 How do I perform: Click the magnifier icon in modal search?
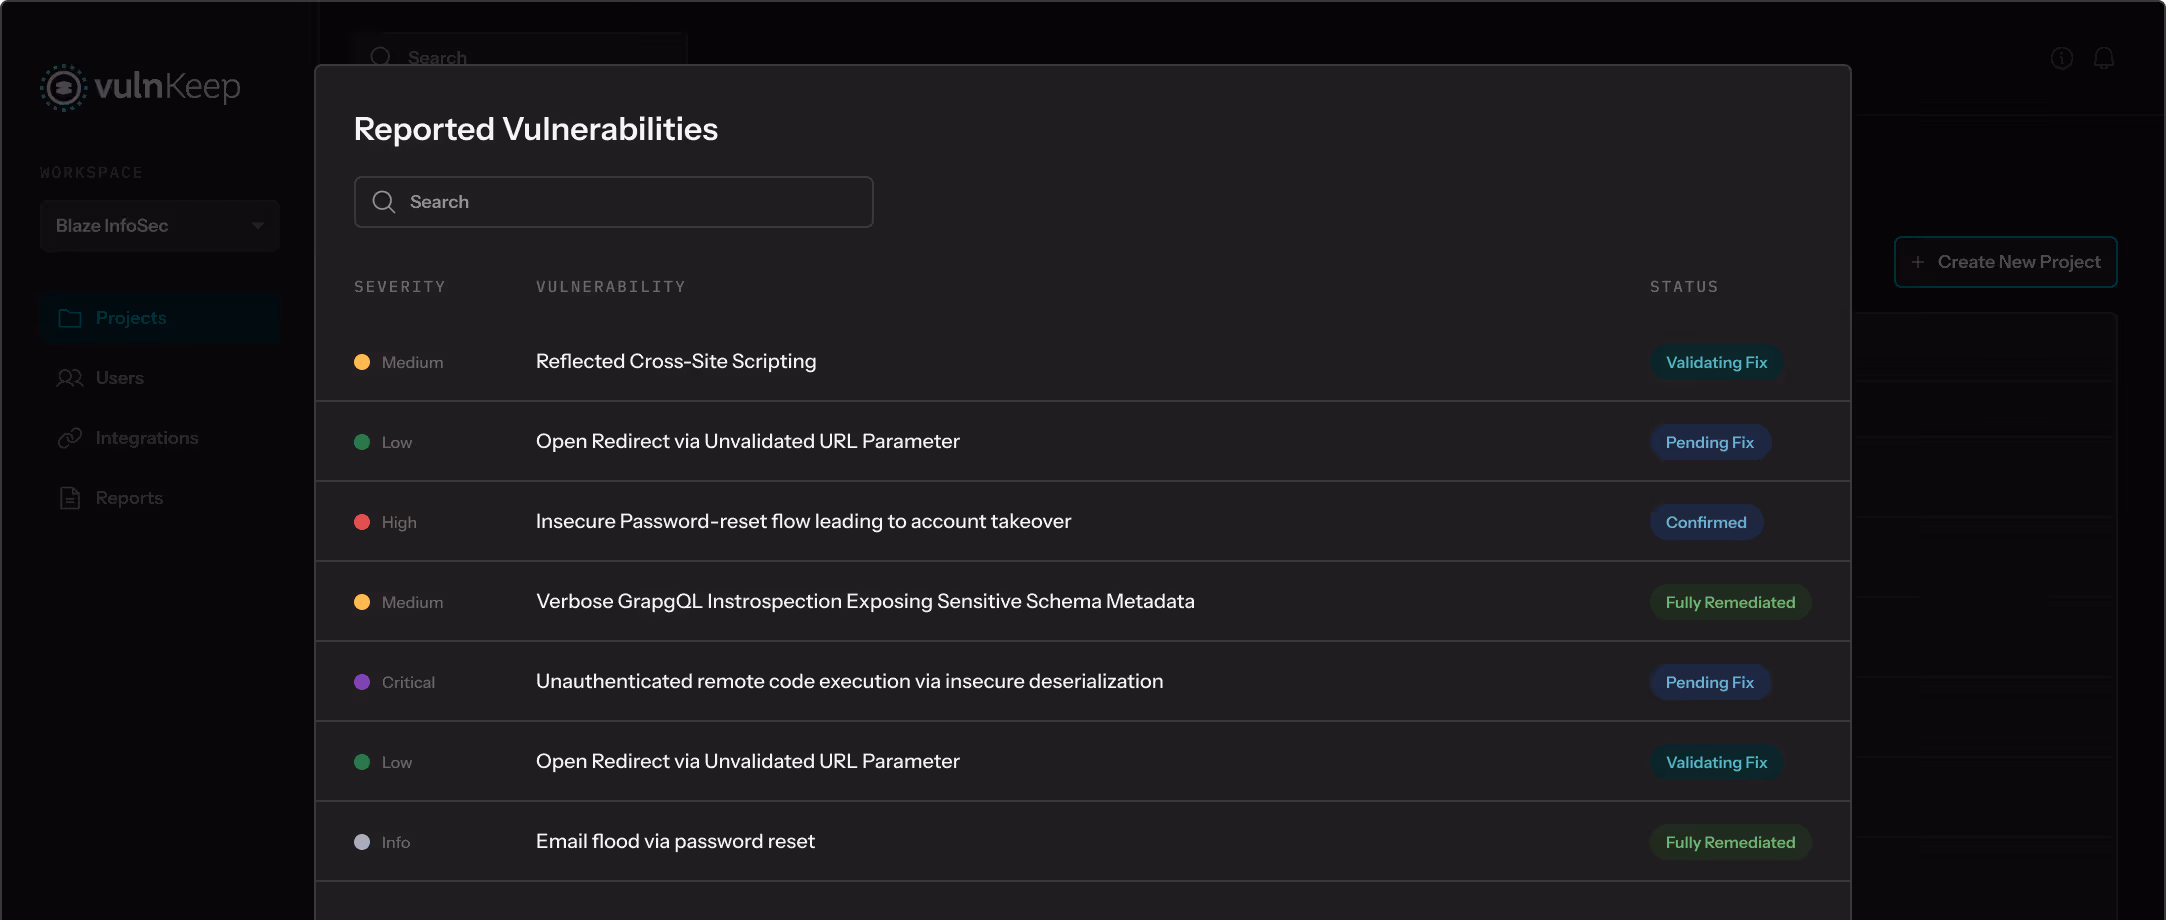click(x=384, y=202)
